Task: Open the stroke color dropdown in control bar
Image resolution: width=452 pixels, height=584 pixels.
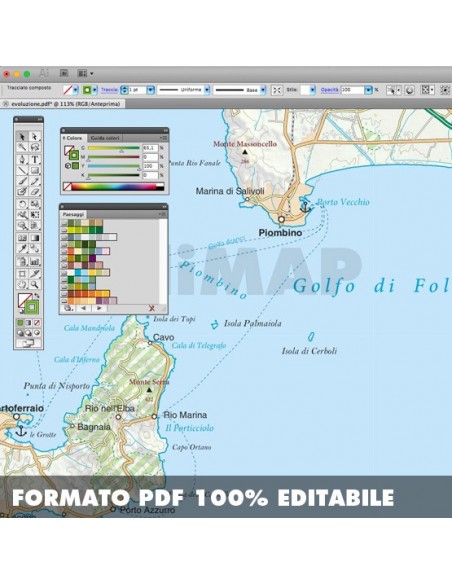Action: (95, 90)
